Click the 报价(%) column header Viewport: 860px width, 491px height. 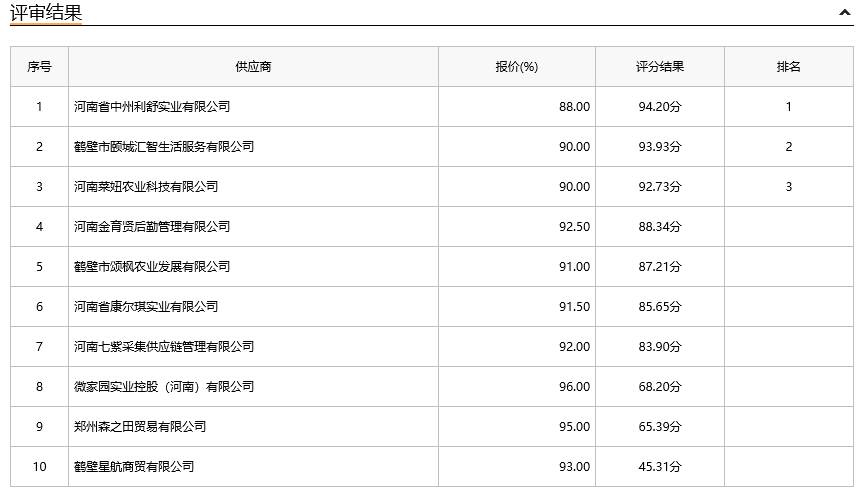pos(517,67)
